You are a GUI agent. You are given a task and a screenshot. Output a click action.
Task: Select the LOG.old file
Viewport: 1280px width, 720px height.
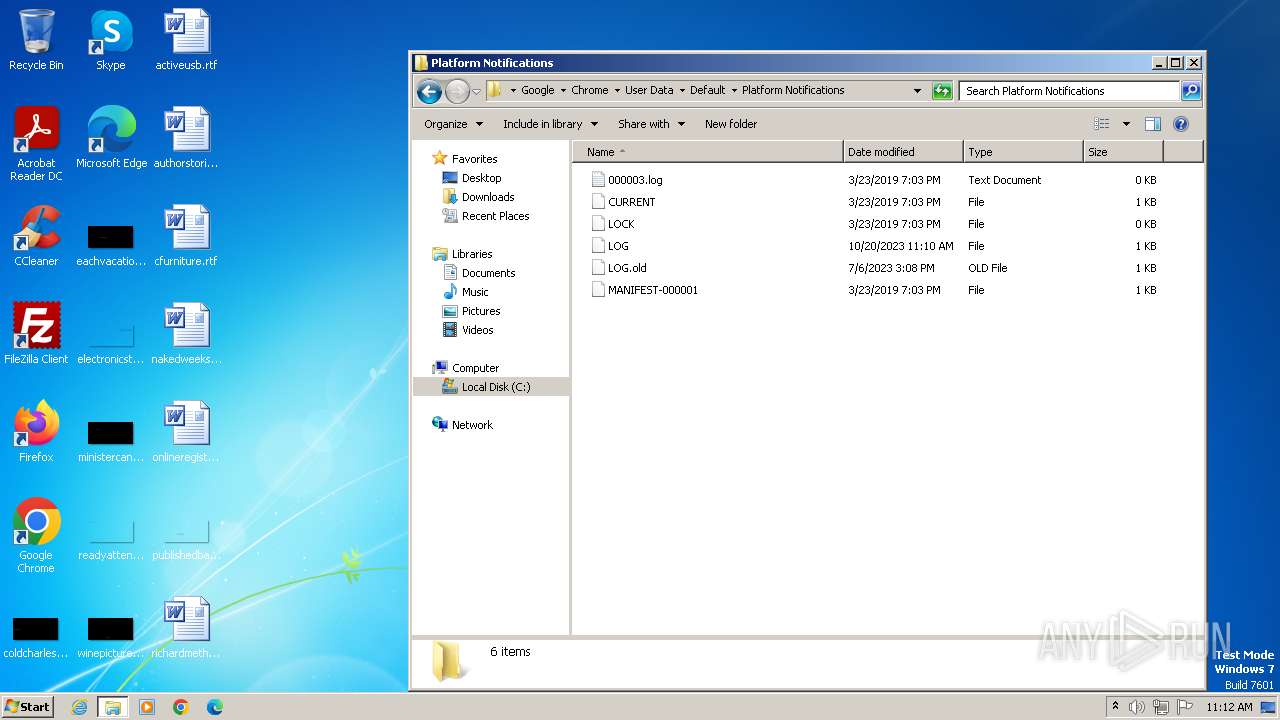(x=627, y=268)
